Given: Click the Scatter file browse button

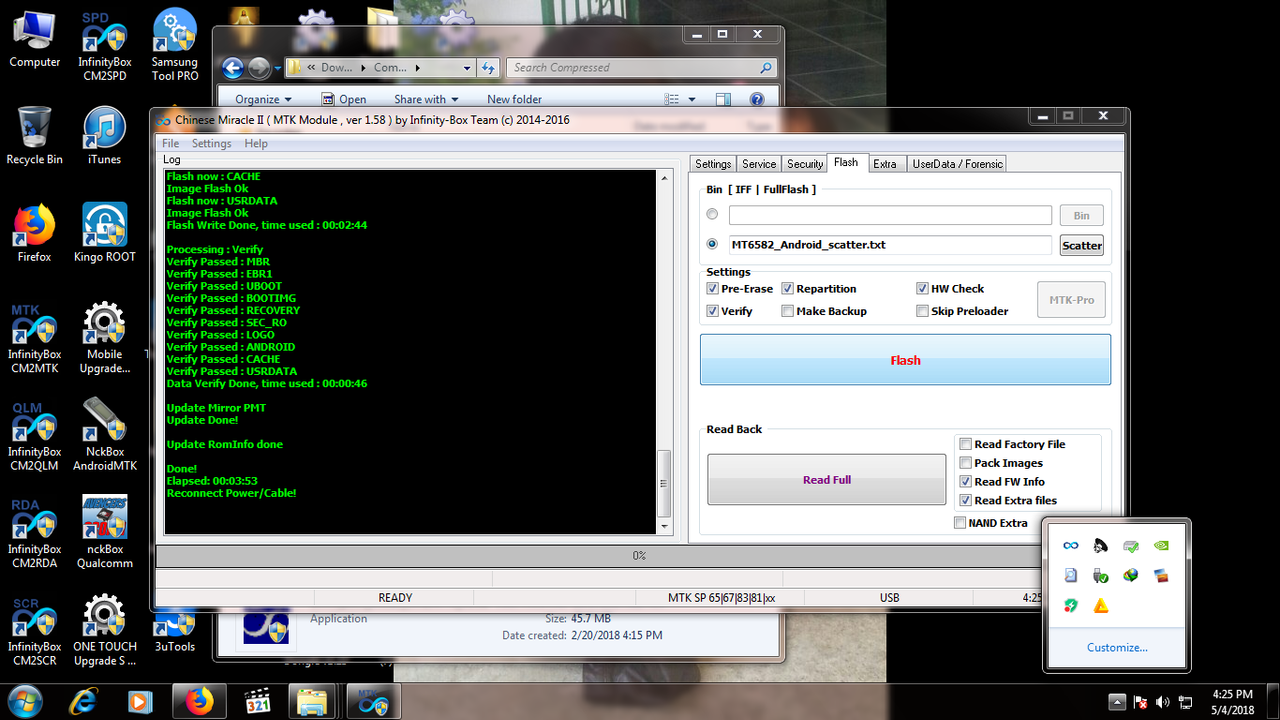Looking at the screenshot, I should click(1081, 245).
